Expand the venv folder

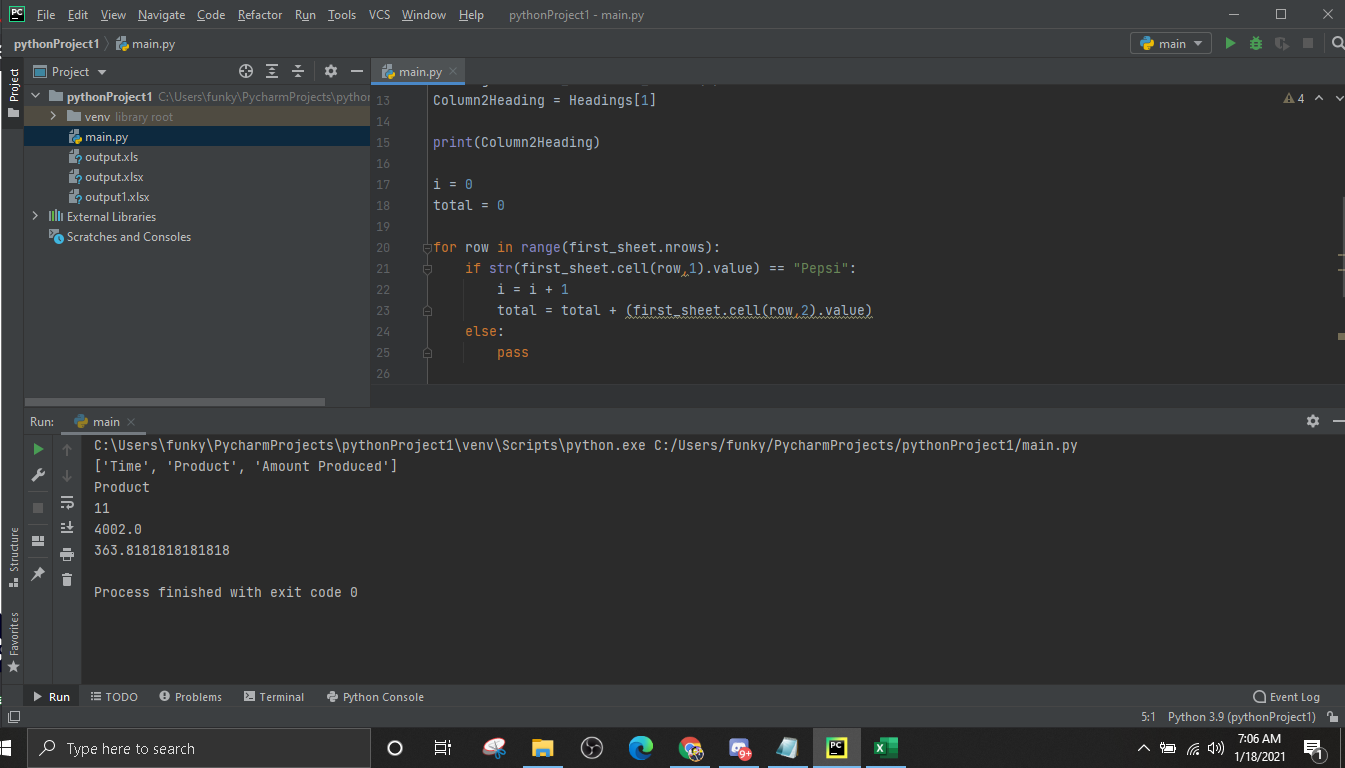tap(54, 116)
